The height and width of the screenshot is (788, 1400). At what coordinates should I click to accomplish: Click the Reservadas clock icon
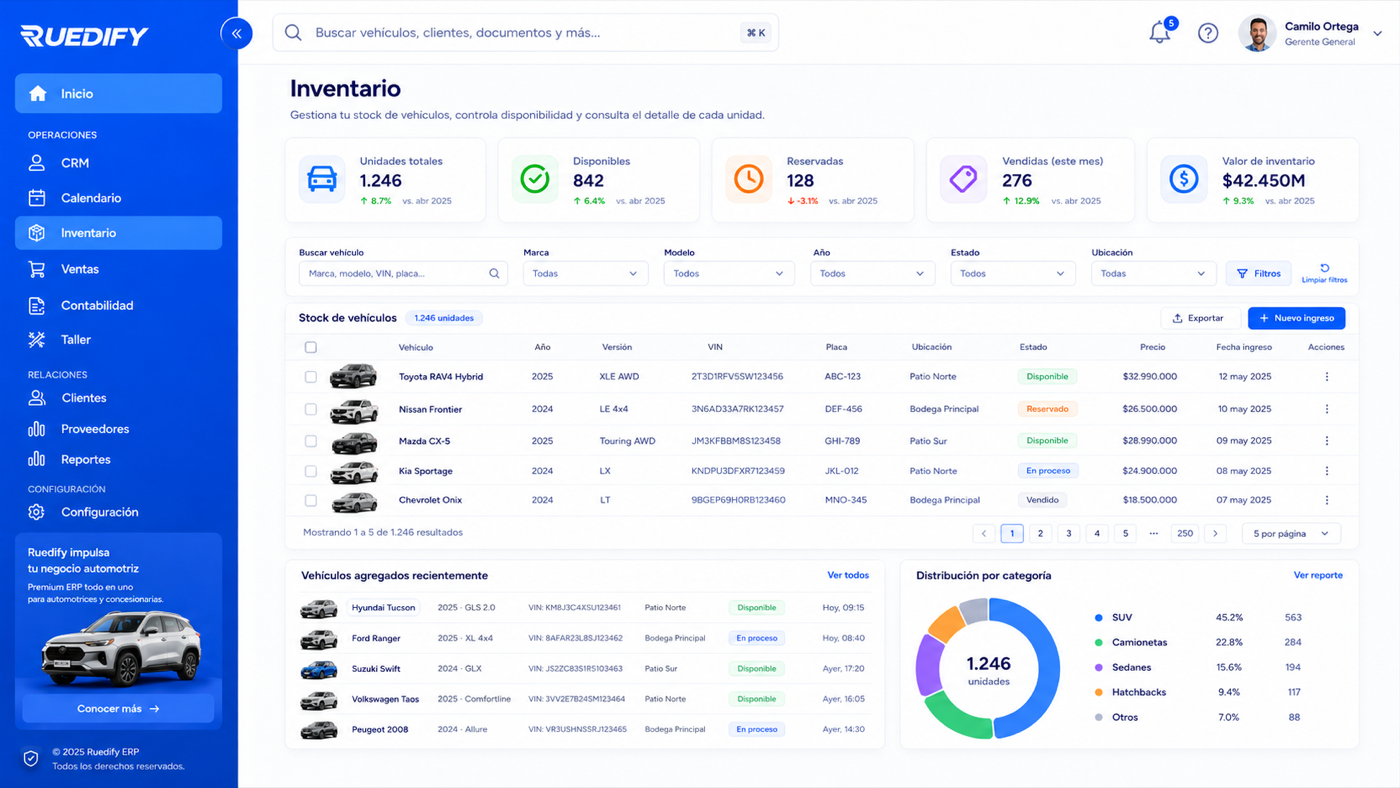(x=748, y=179)
